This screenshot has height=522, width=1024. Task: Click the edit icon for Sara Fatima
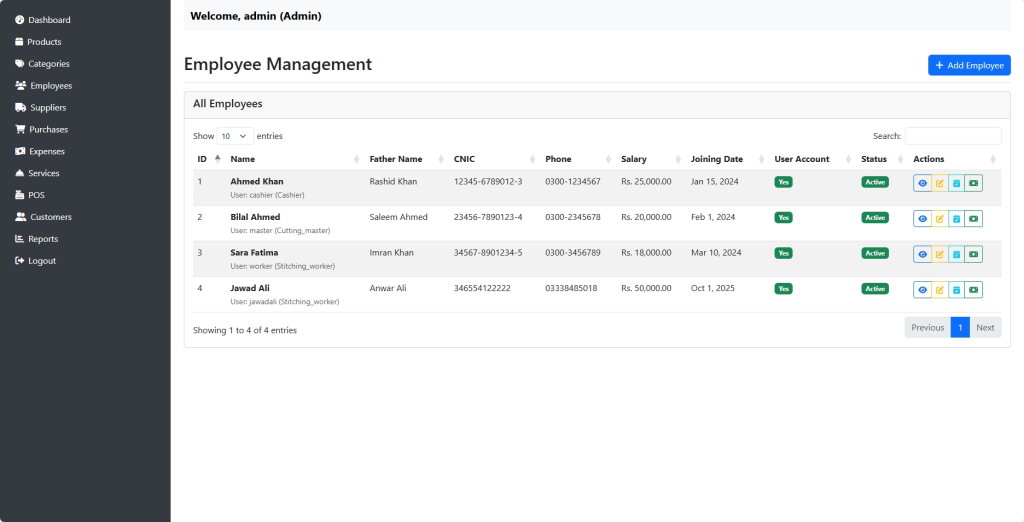pos(940,254)
